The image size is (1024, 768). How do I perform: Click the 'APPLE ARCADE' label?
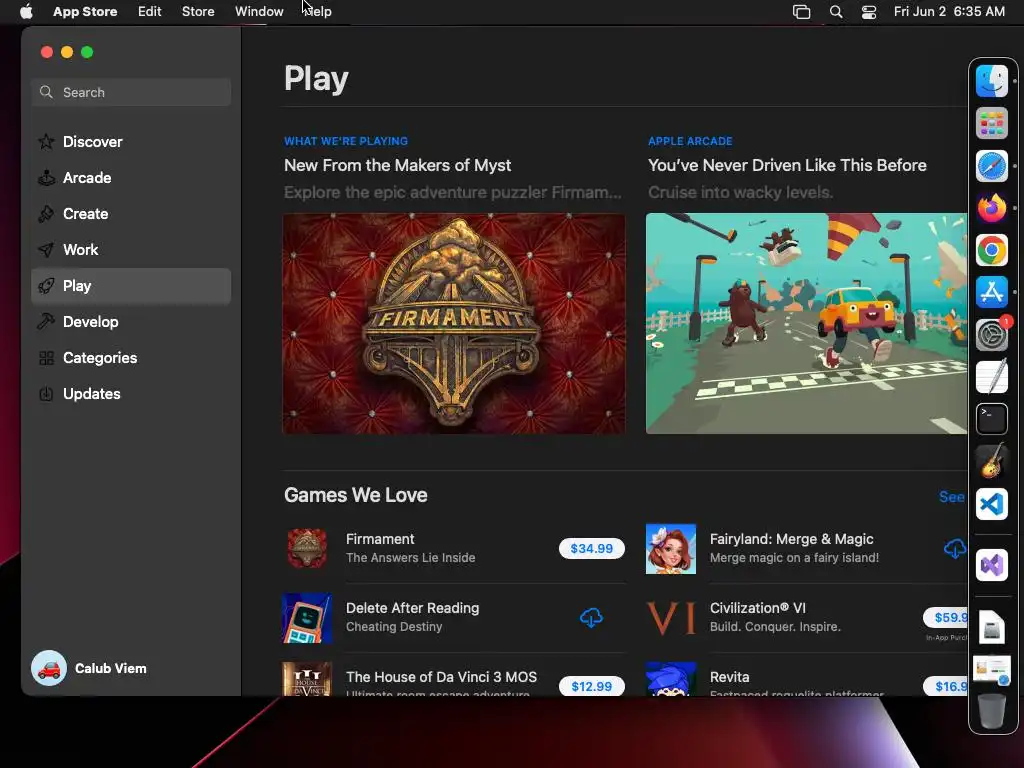pyautogui.click(x=690, y=141)
